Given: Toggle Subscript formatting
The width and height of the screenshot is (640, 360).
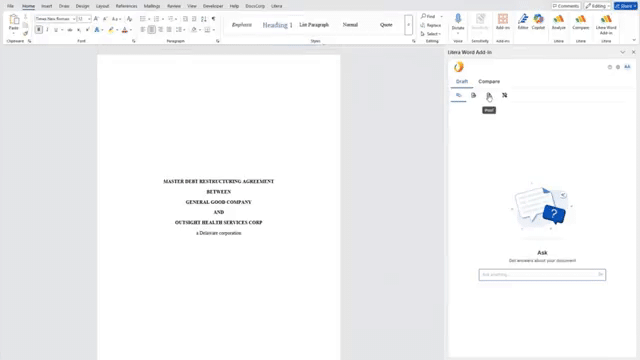Looking at the screenshot, I should point(79,30).
